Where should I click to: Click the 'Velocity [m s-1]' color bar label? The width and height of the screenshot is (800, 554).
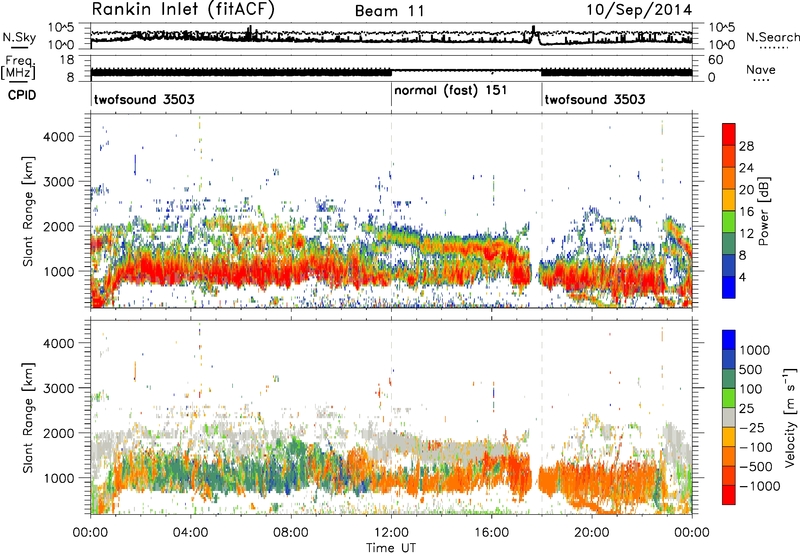click(x=790, y=417)
